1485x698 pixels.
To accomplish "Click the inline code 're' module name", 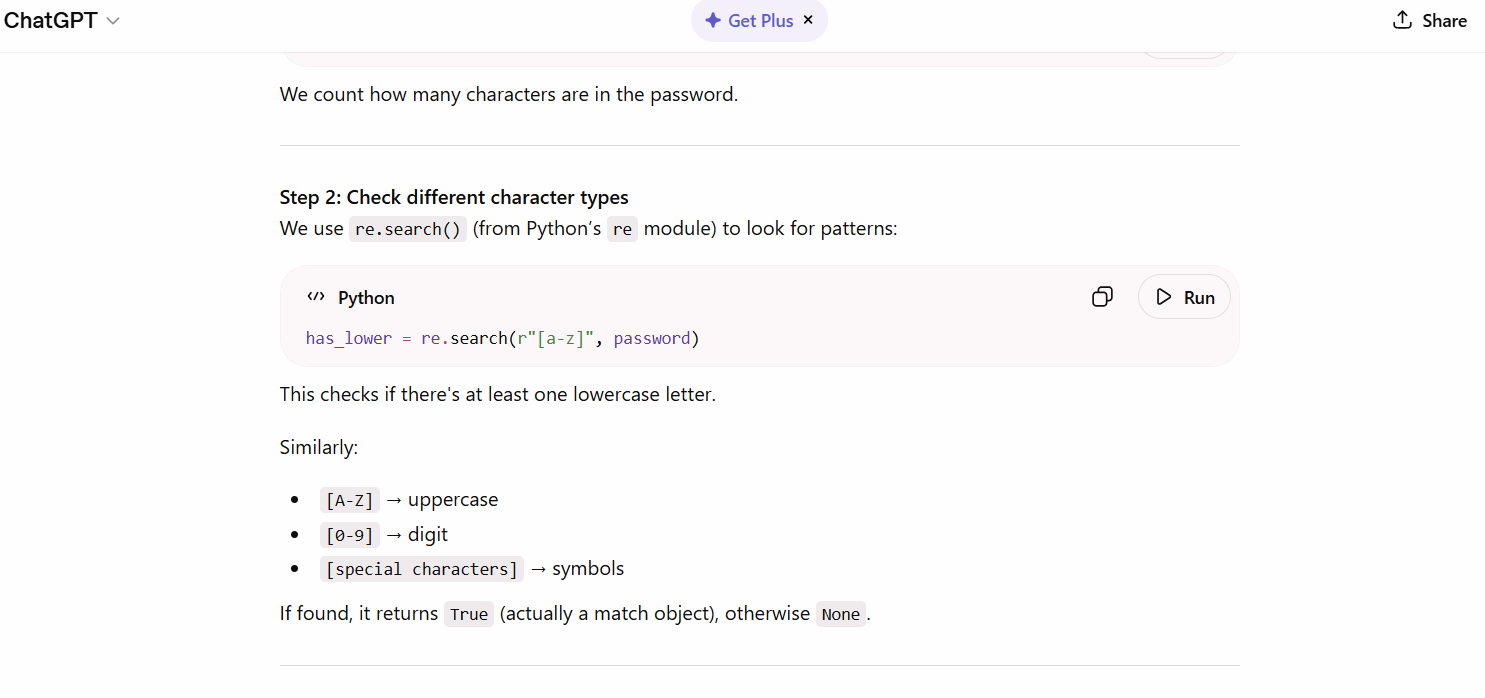I will click(x=622, y=229).
